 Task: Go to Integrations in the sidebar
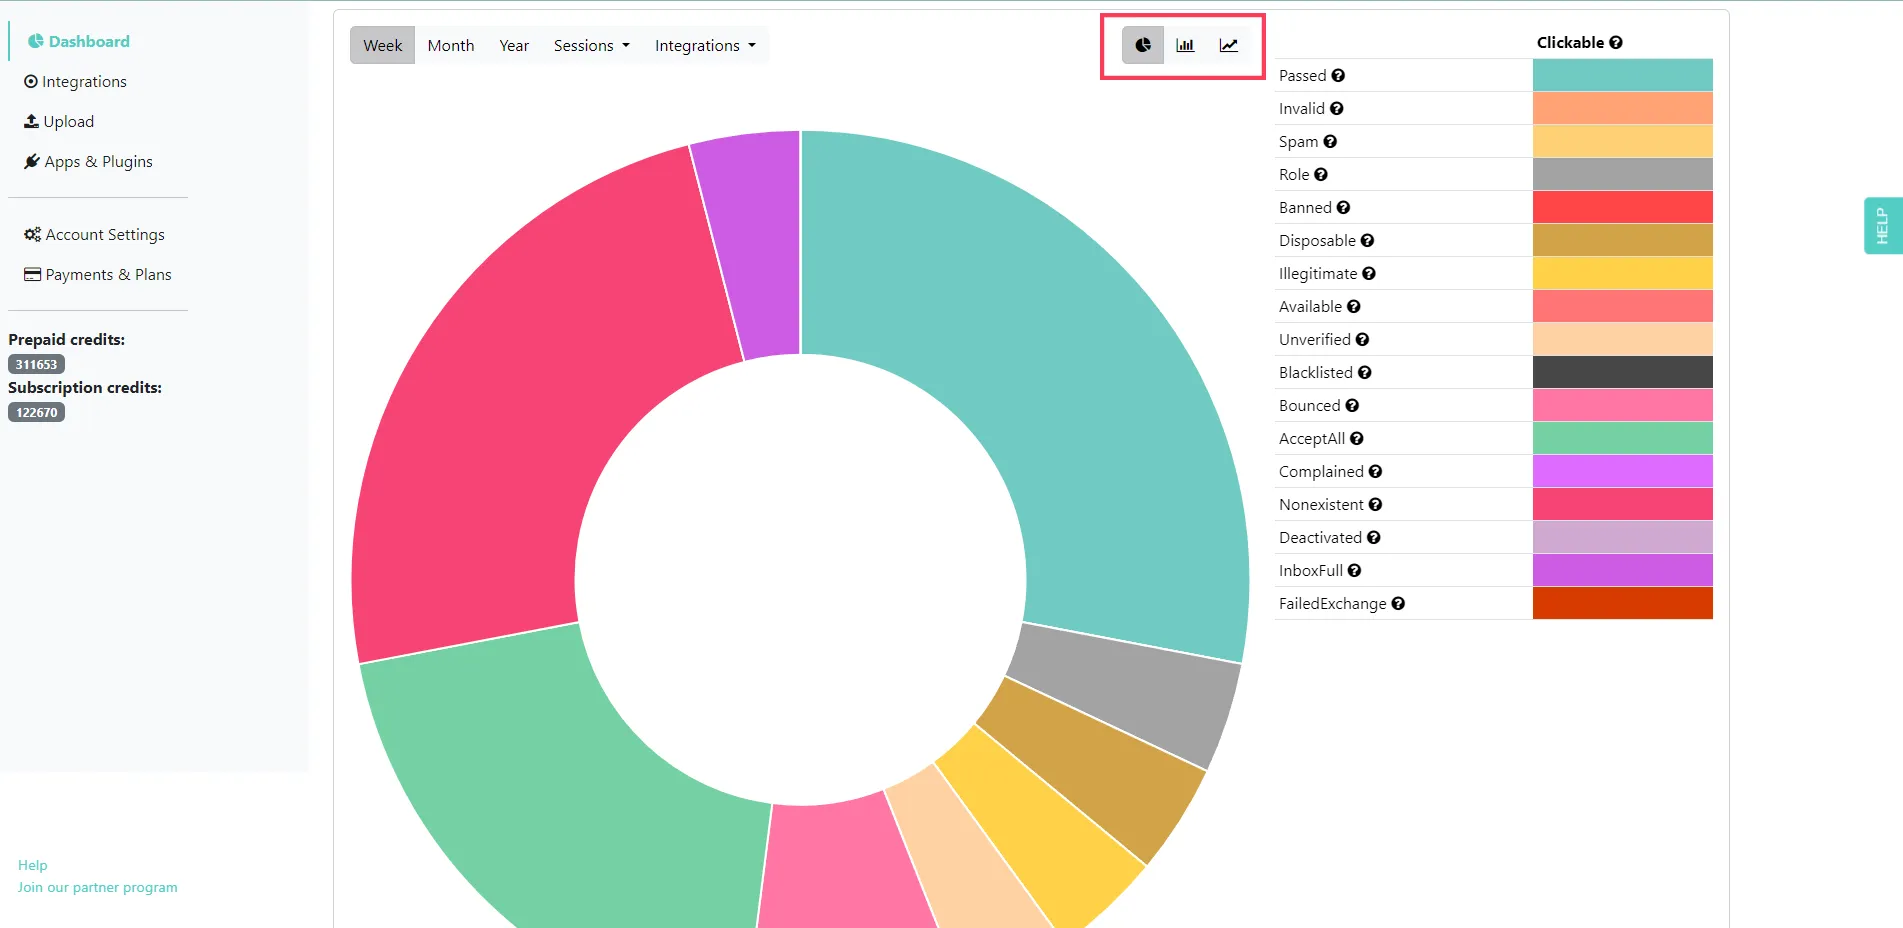click(x=76, y=81)
